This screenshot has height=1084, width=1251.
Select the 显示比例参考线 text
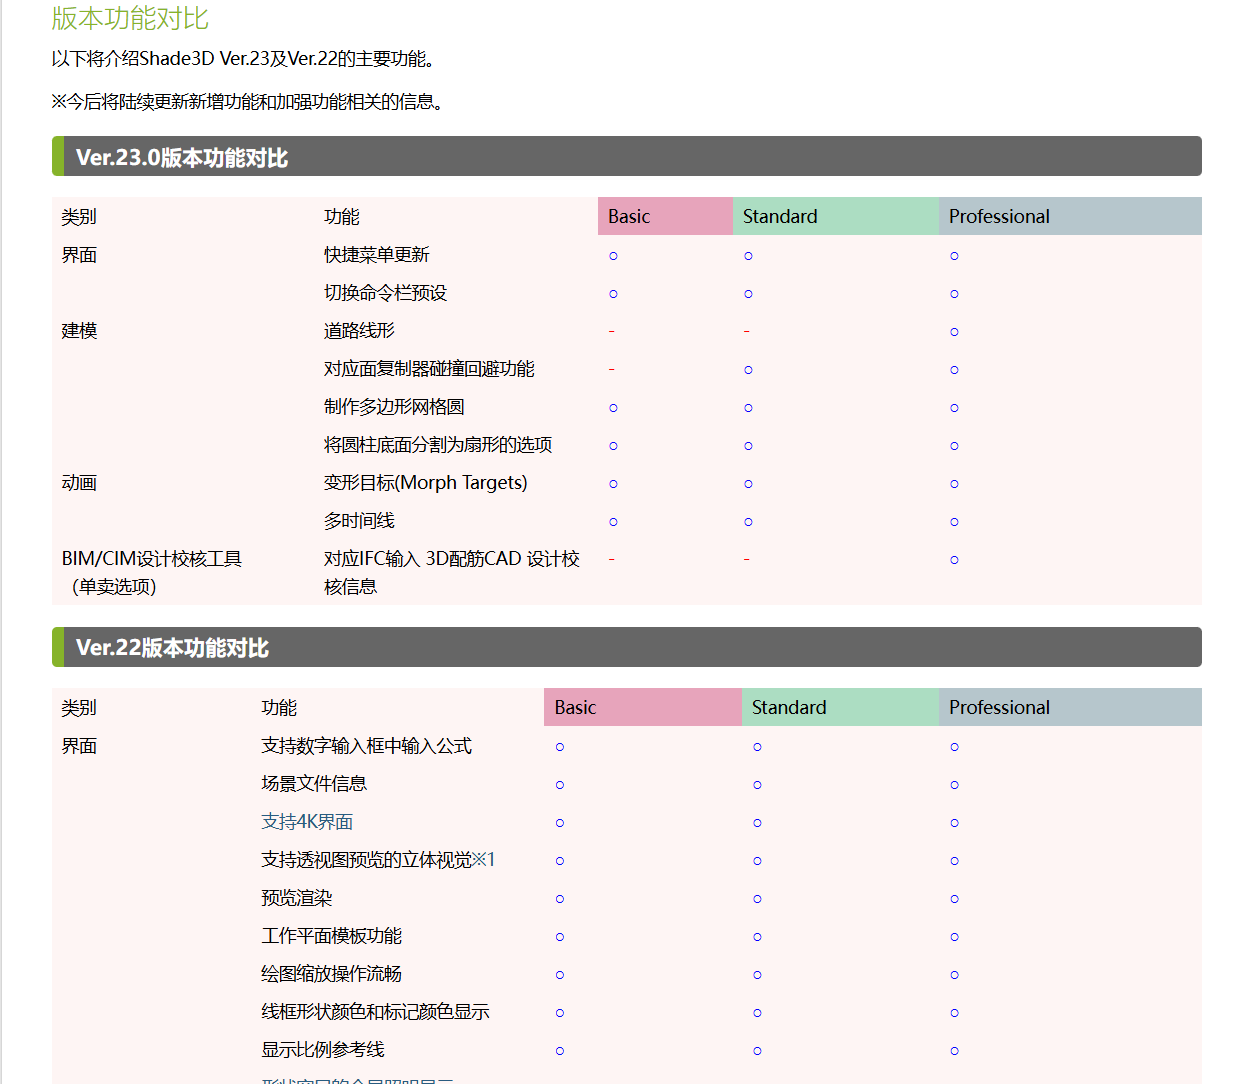pyautogui.click(x=322, y=1050)
